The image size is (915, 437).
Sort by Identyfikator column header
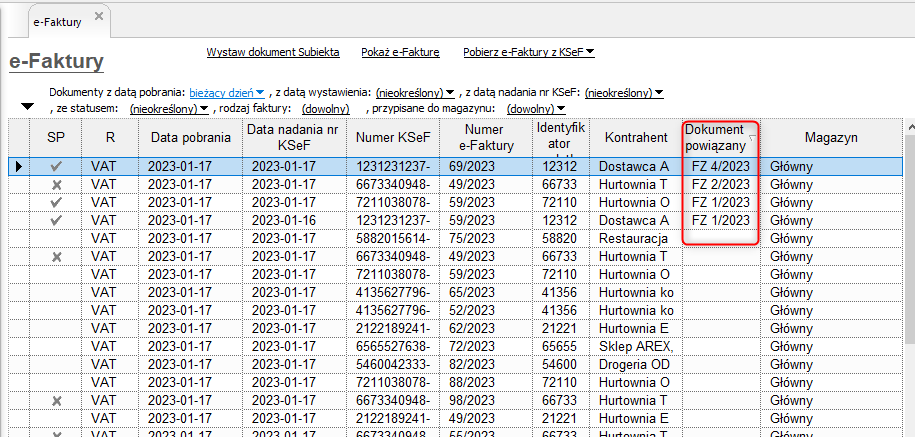tap(563, 138)
